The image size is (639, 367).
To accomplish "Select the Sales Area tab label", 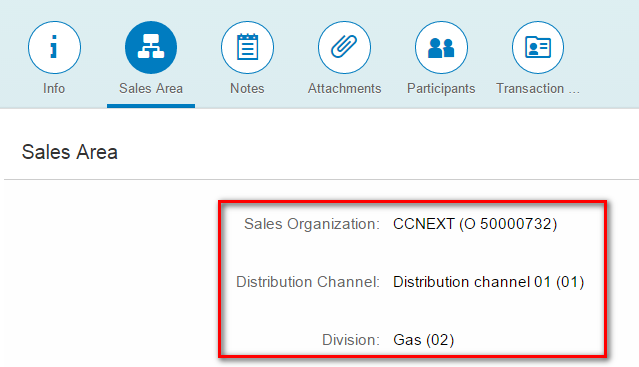I will coord(151,88).
